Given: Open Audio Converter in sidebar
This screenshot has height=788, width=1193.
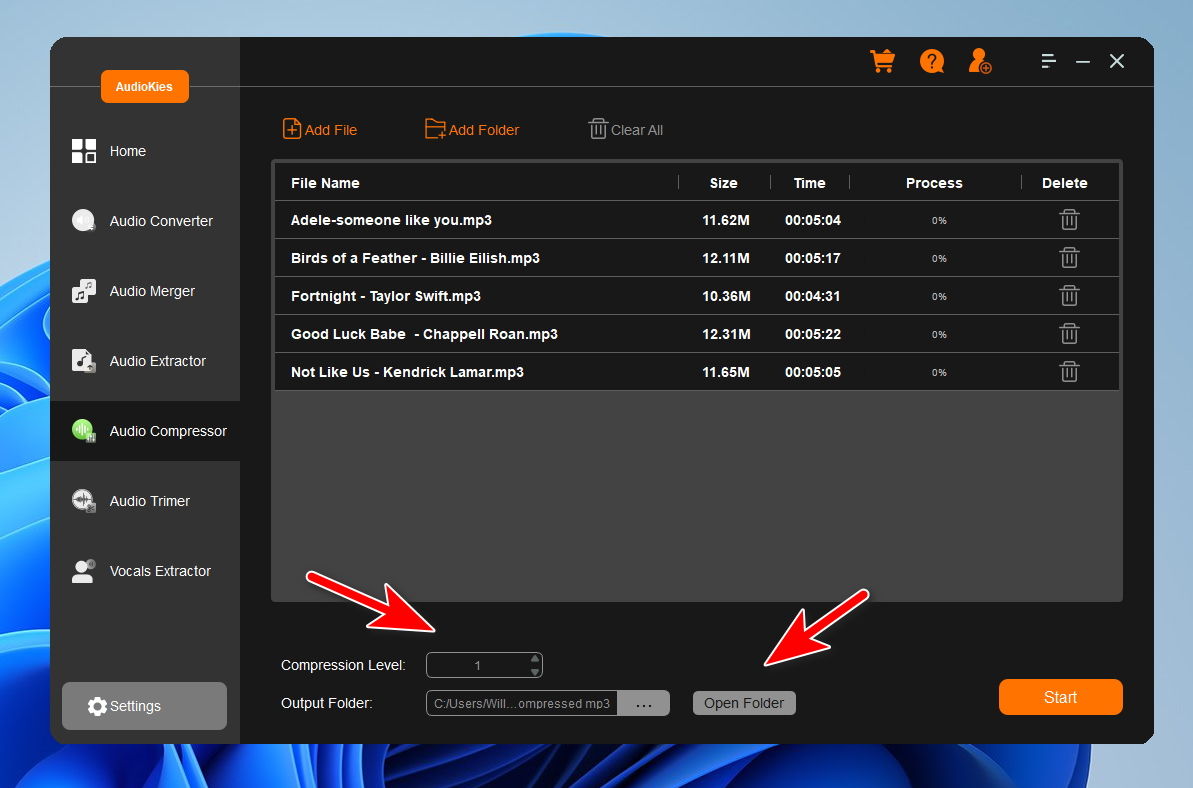Looking at the screenshot, I should click(x=145, y=221).
